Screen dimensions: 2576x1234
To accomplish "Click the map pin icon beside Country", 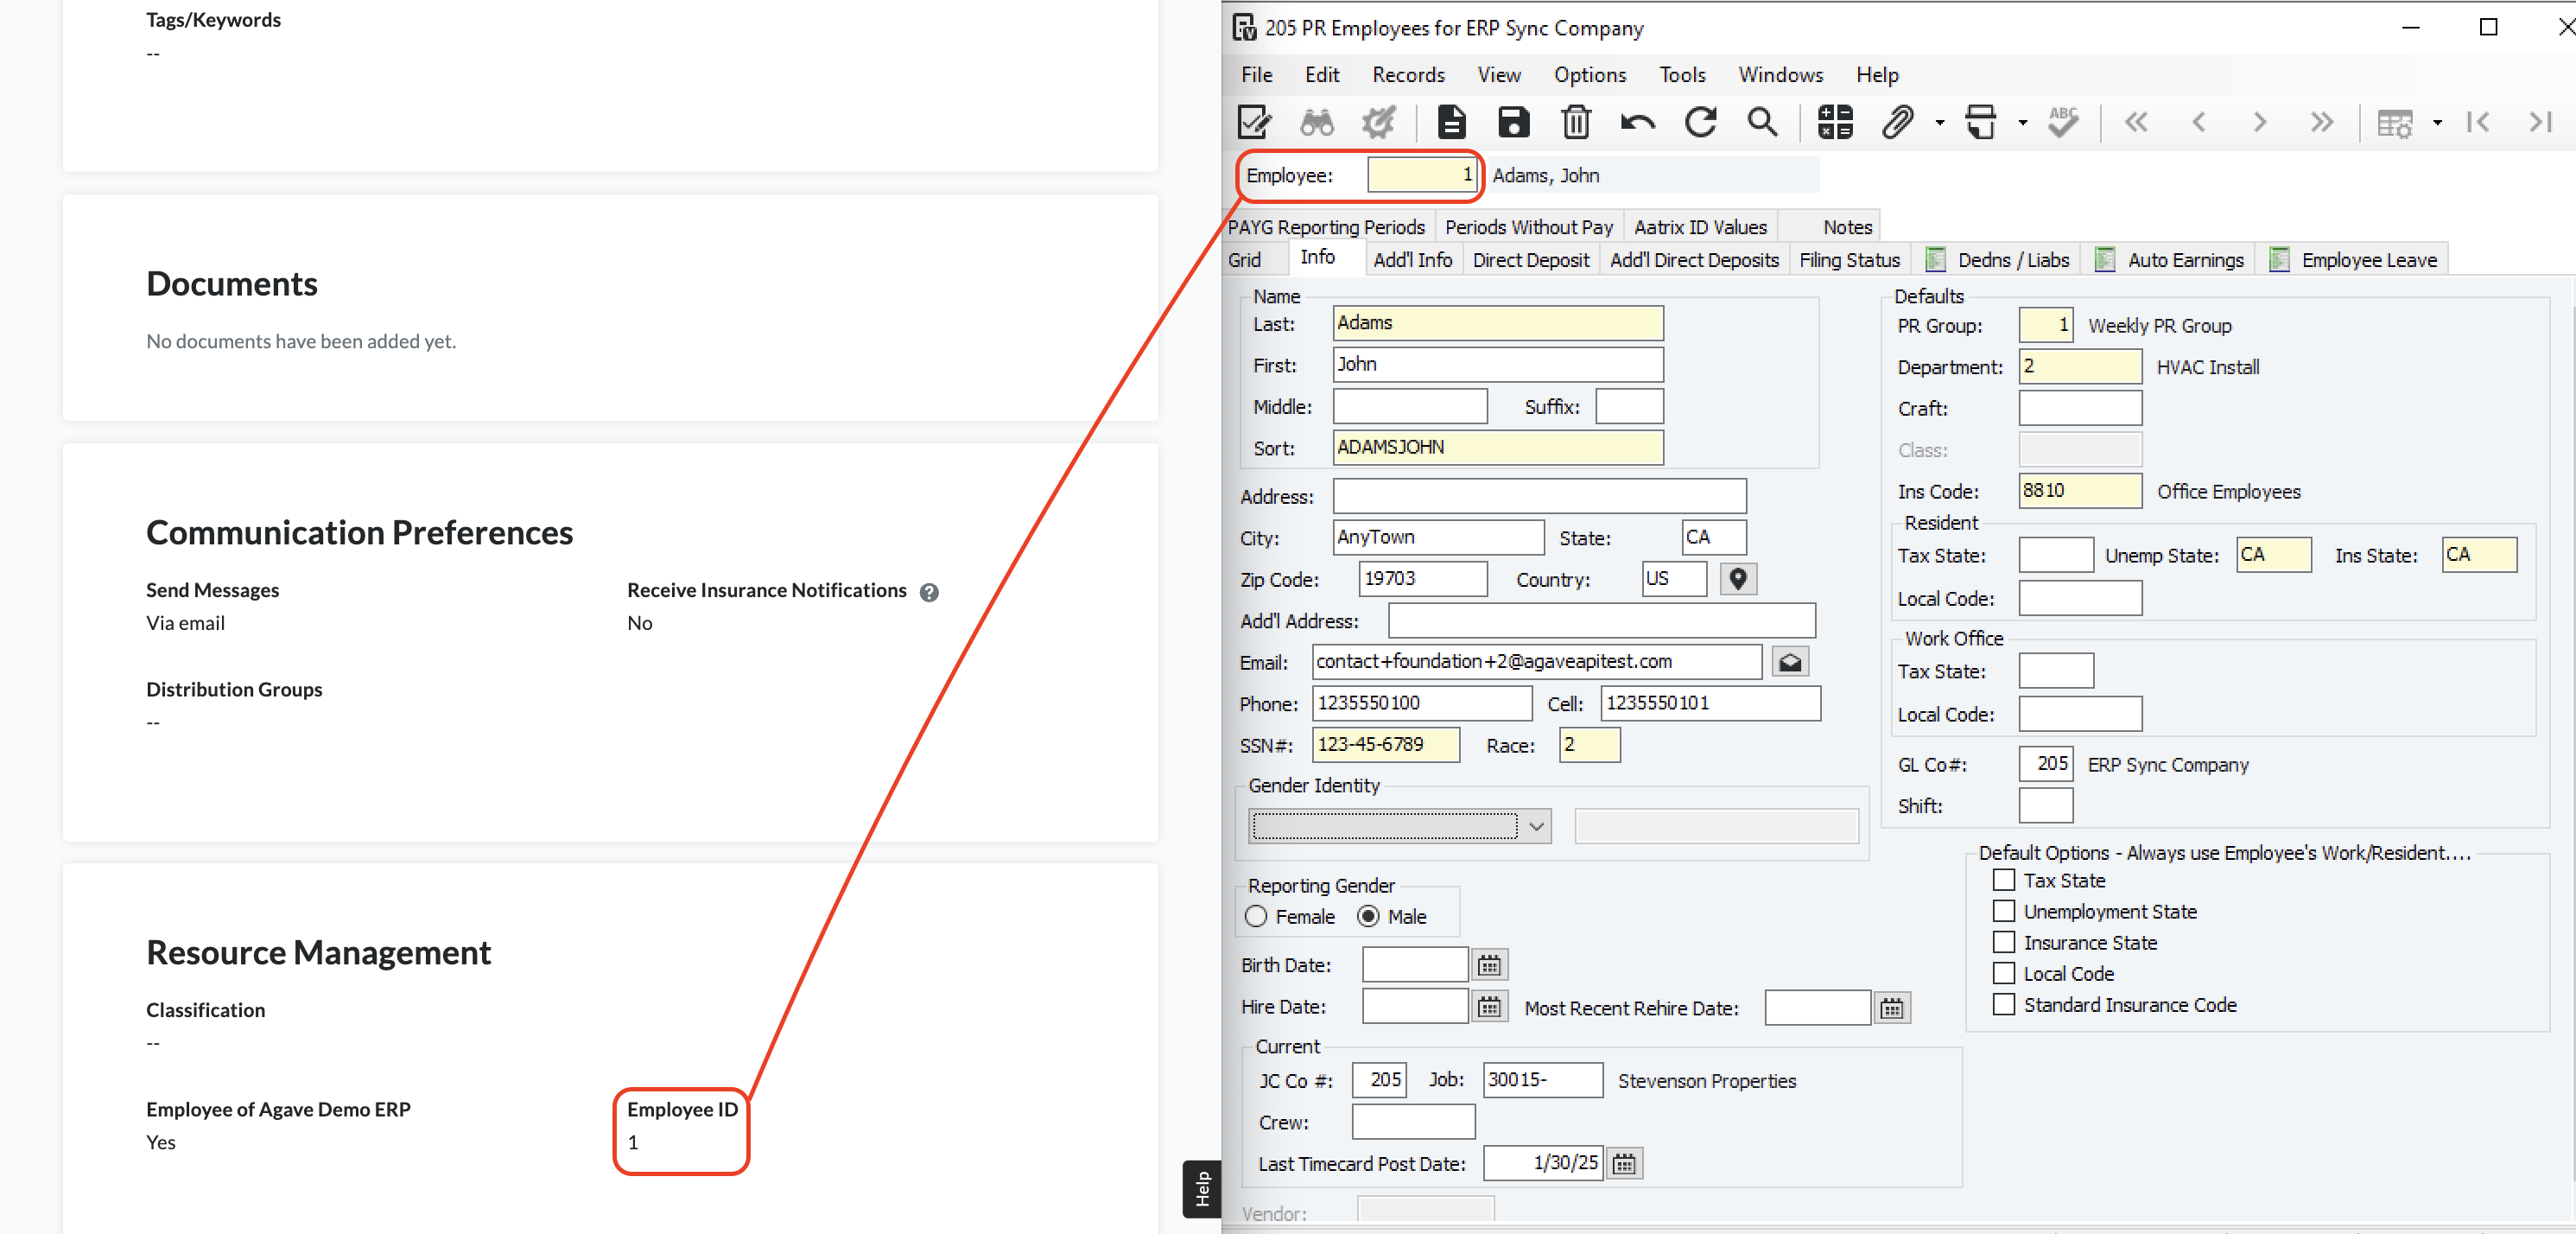I will pos(1738,579).
